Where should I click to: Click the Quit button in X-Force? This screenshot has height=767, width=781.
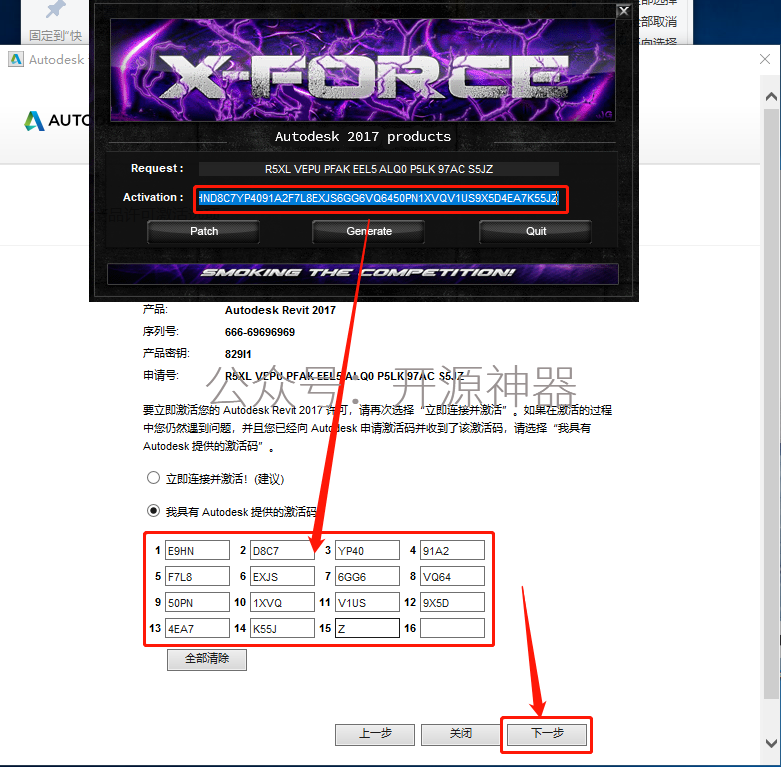(x=535, y=231)
